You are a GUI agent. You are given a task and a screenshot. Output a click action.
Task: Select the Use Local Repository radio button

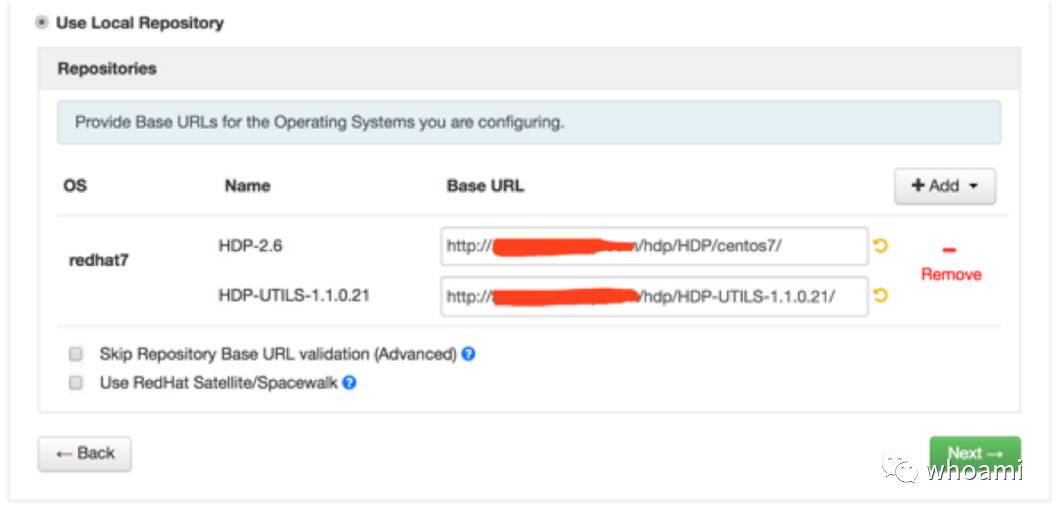coord(42,22)
